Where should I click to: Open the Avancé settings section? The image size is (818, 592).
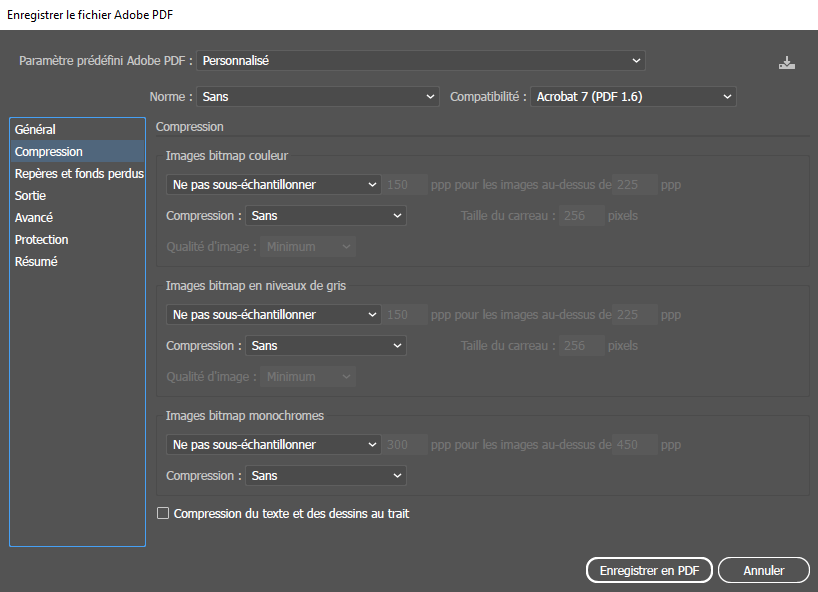34,218
